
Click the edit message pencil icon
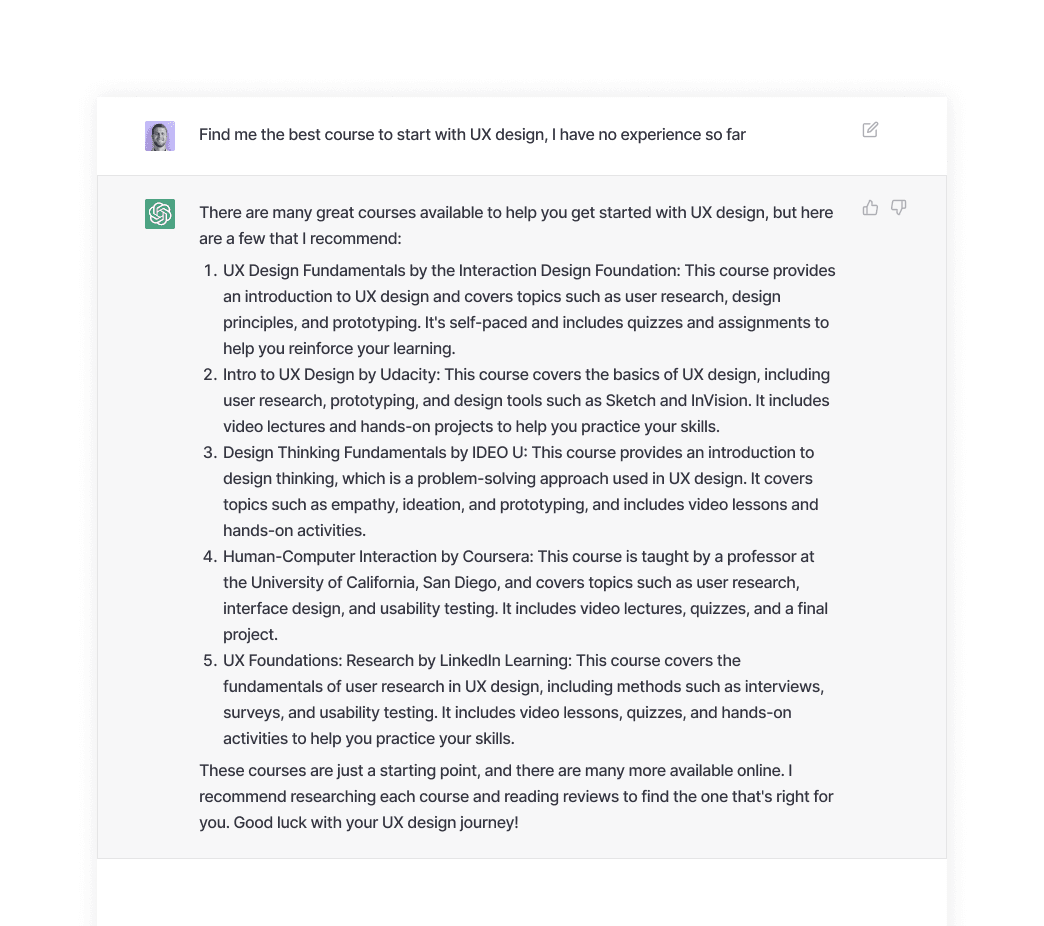[870, 130]
